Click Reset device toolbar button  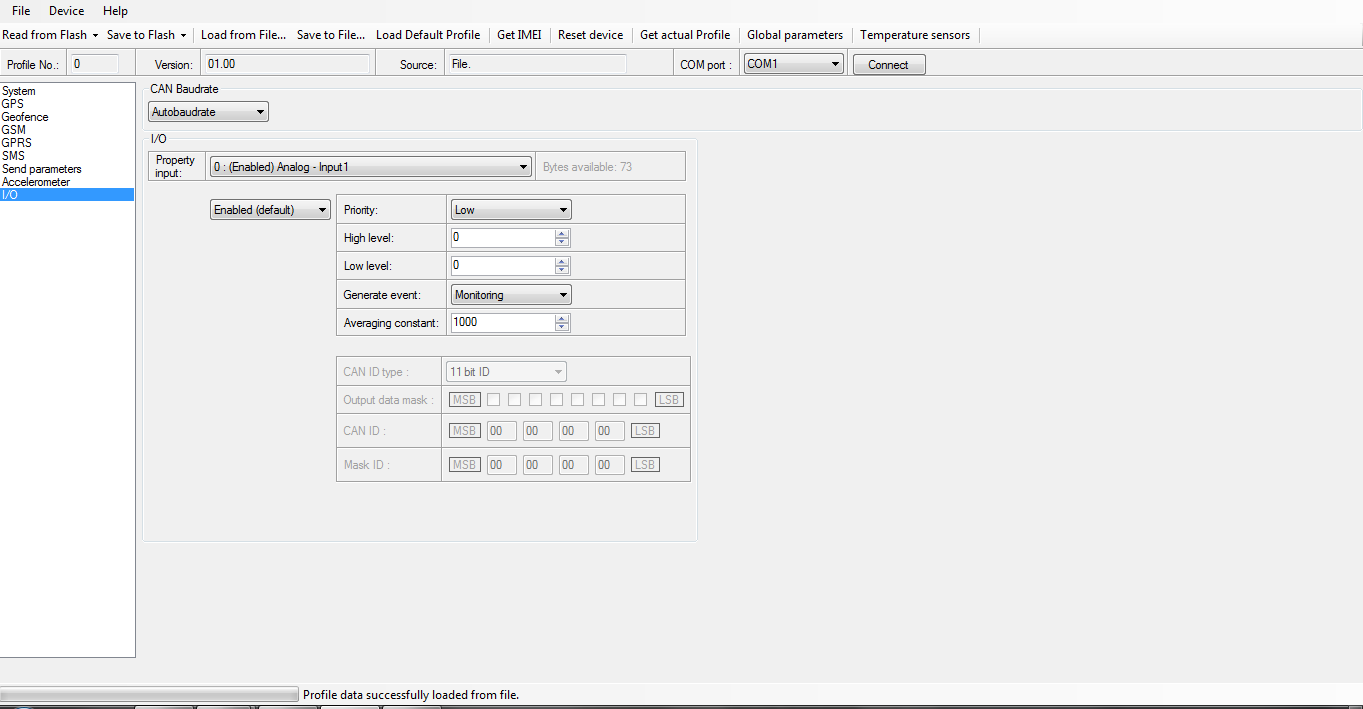pyautogui.click(x=590, y=35)
